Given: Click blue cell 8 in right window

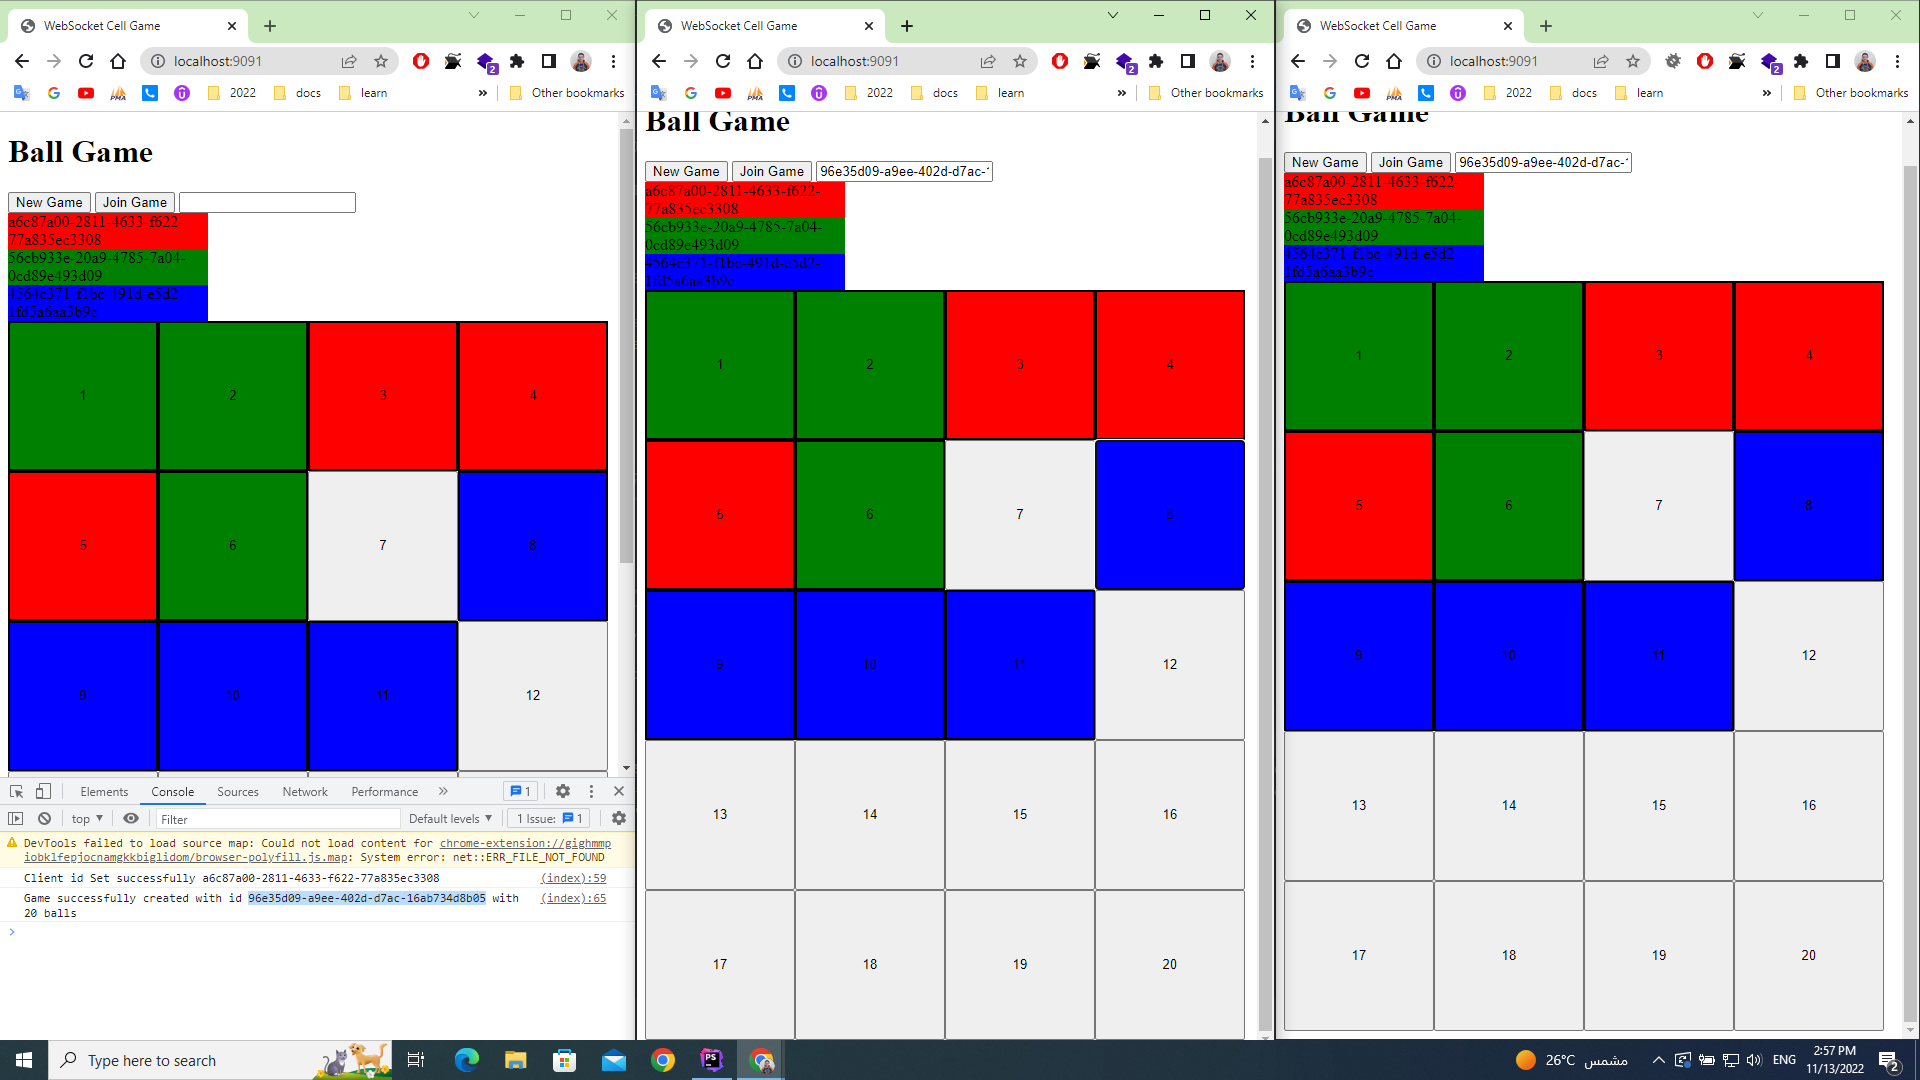Looking at the screenshot, I should pyautogui.click(x=1808, y=505).
